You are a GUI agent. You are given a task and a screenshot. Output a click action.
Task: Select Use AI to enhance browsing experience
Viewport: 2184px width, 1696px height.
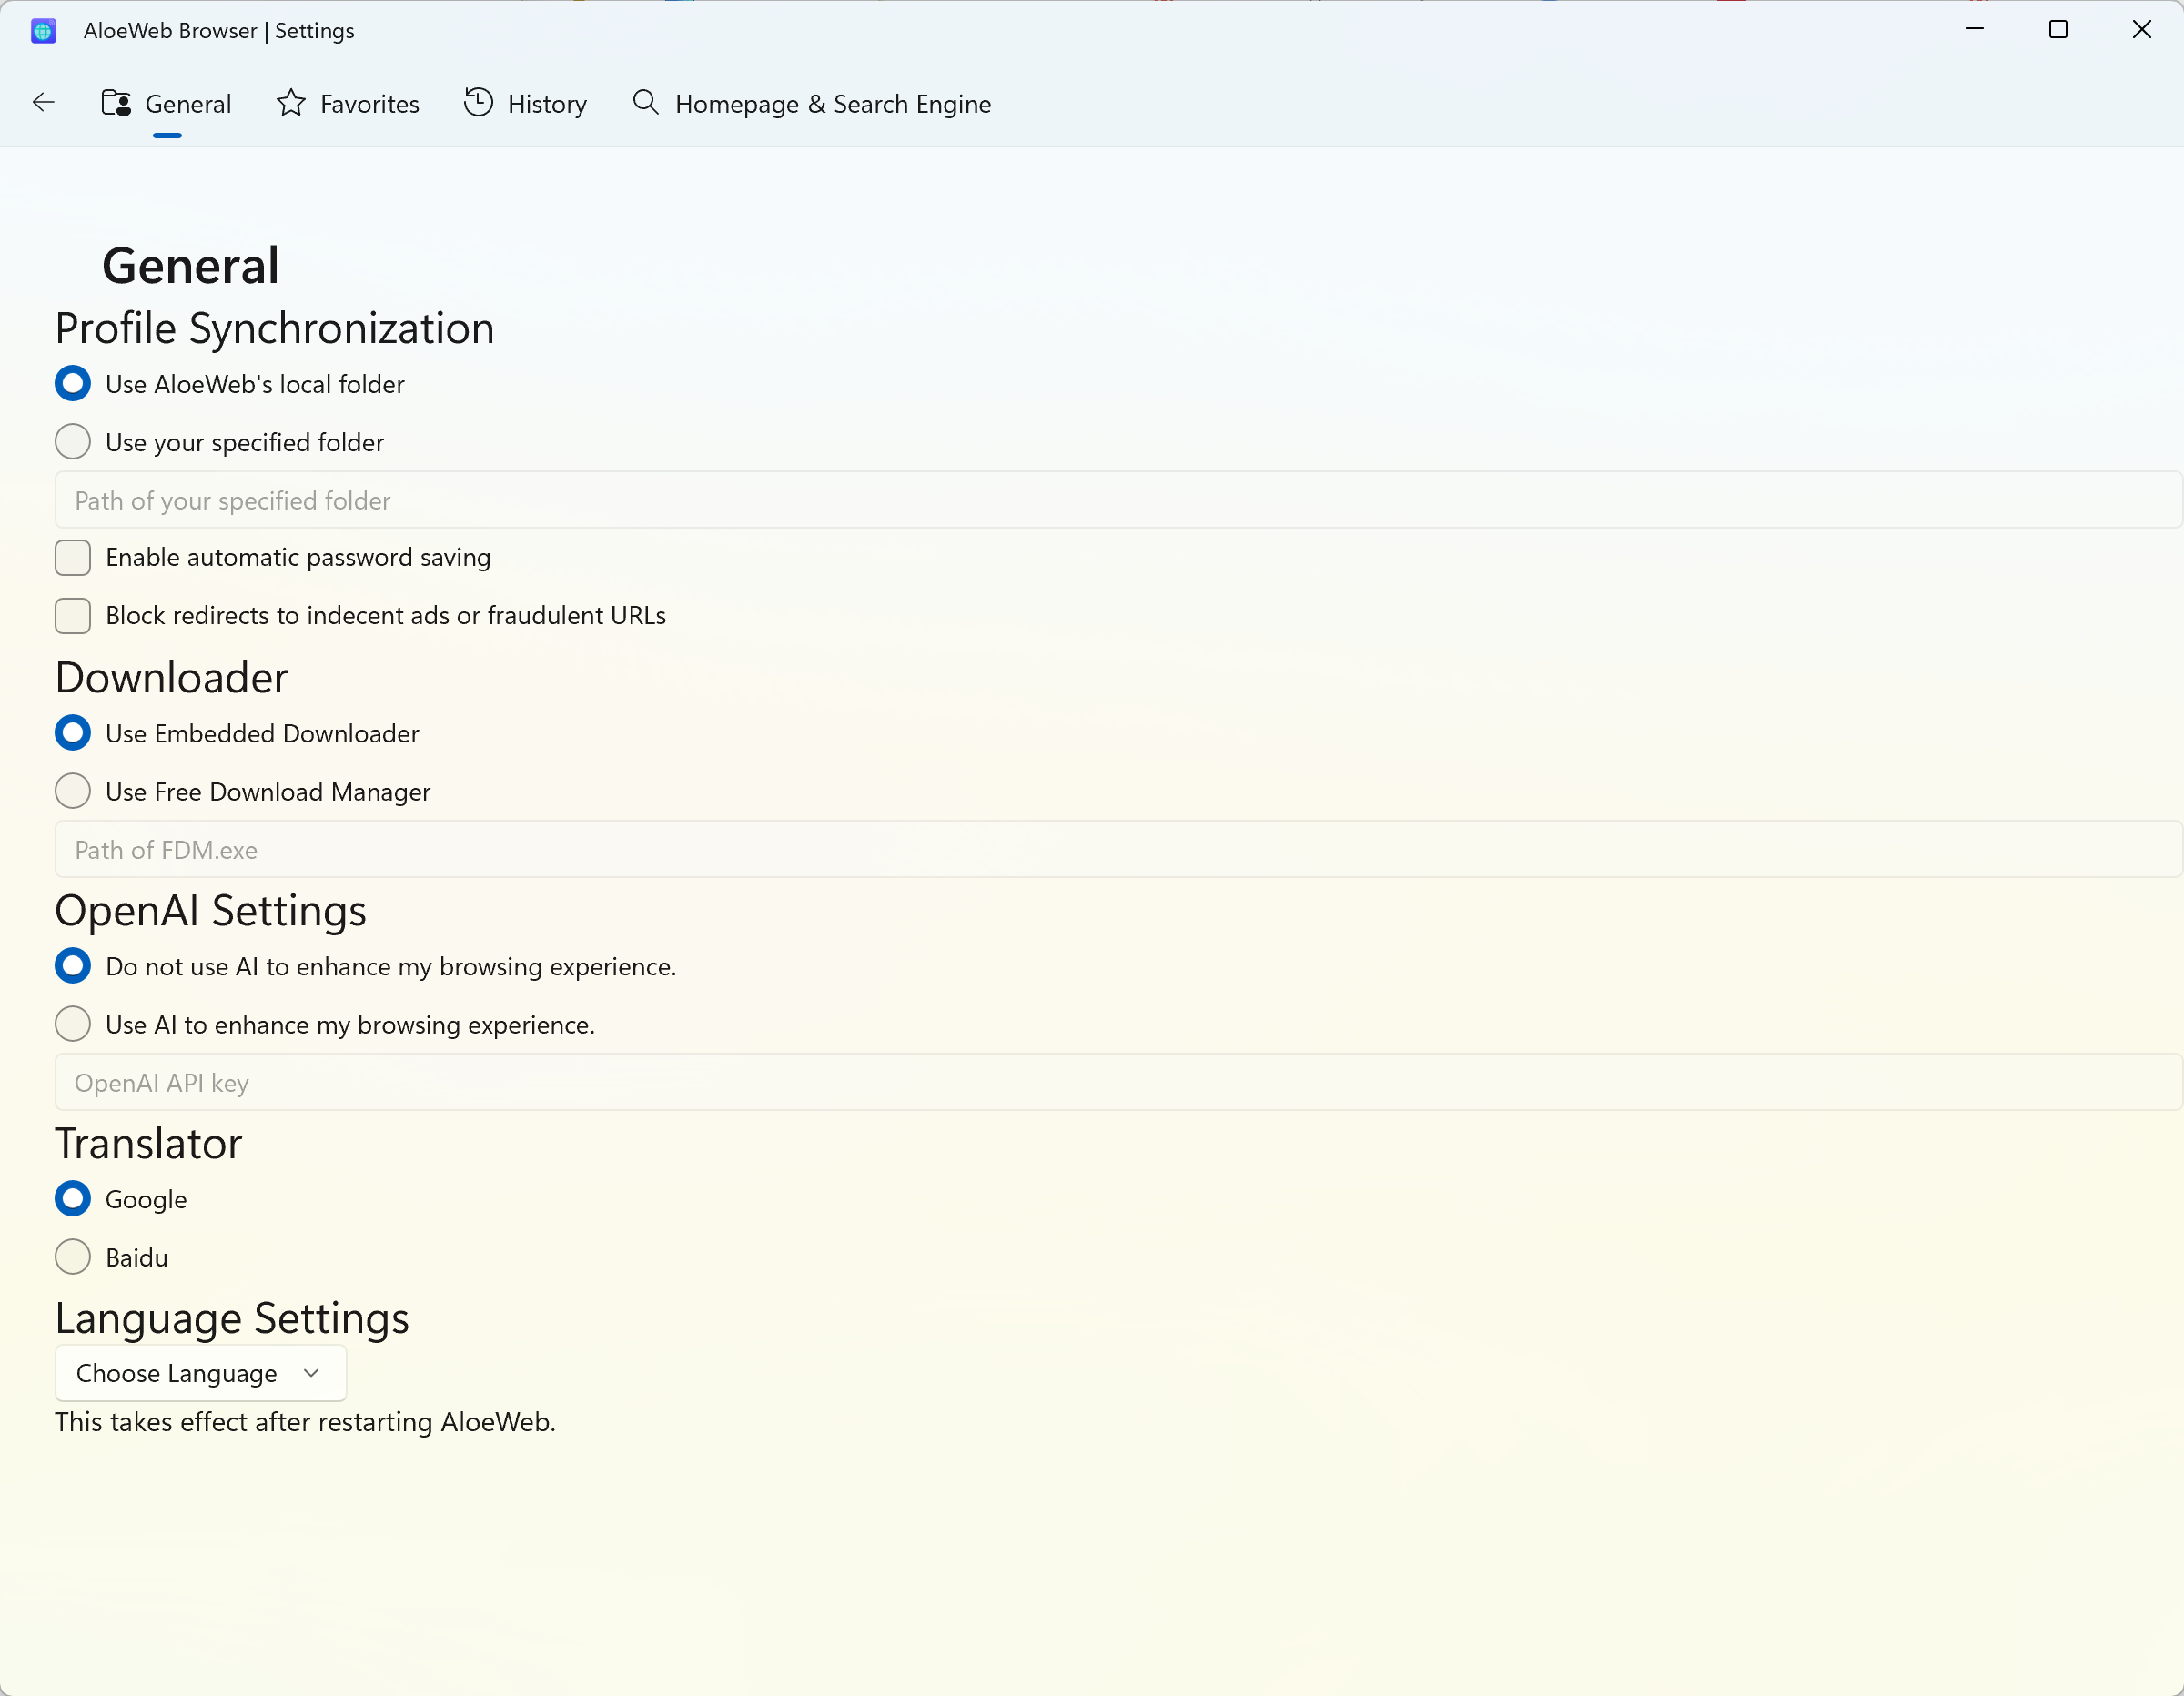(73, 1025)
